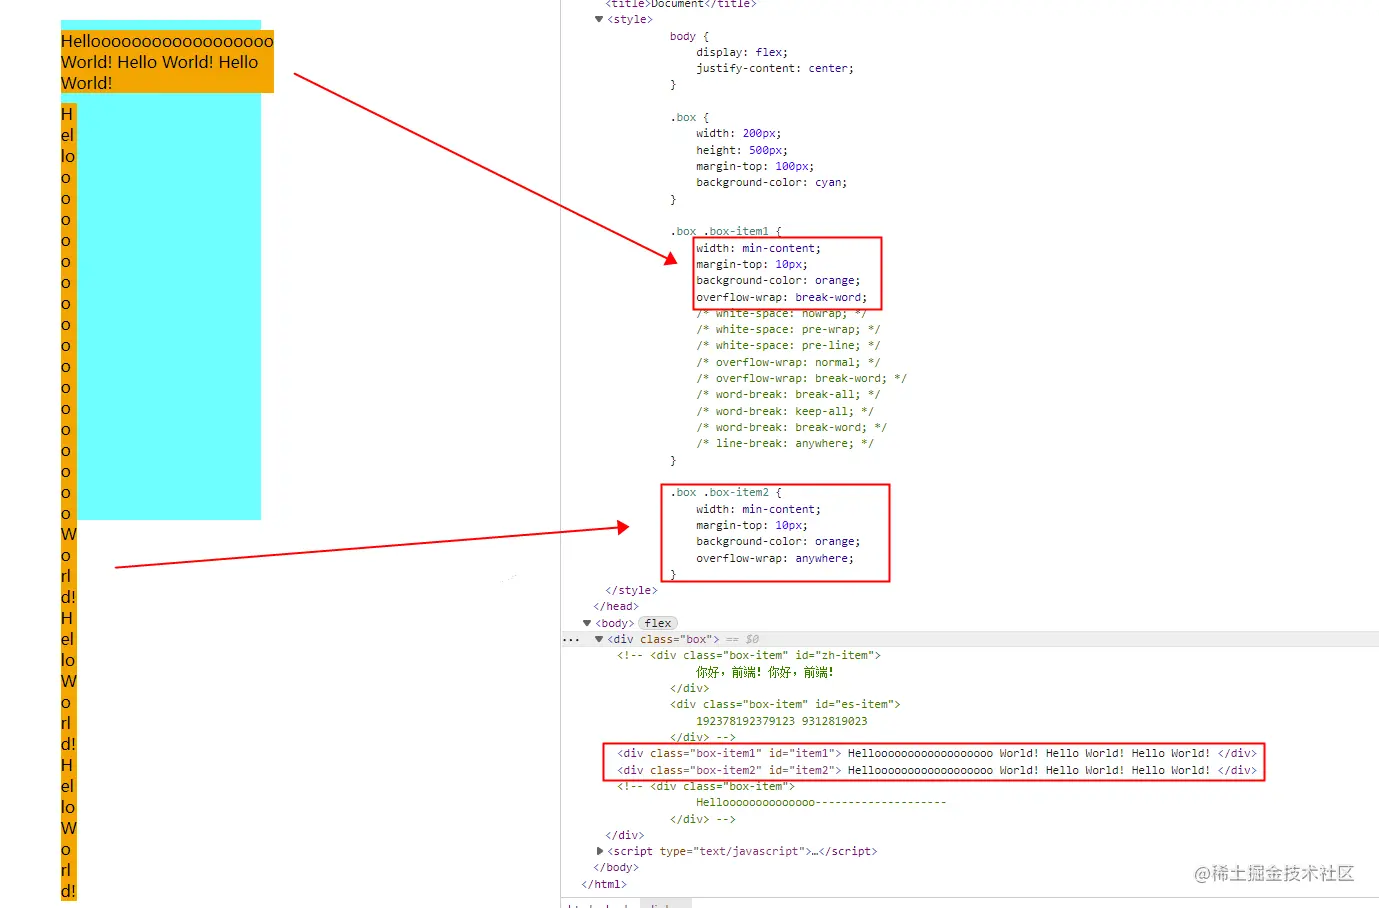1379x908 pixels.
Task: Click the "body {" selector line
Action: 689,36
